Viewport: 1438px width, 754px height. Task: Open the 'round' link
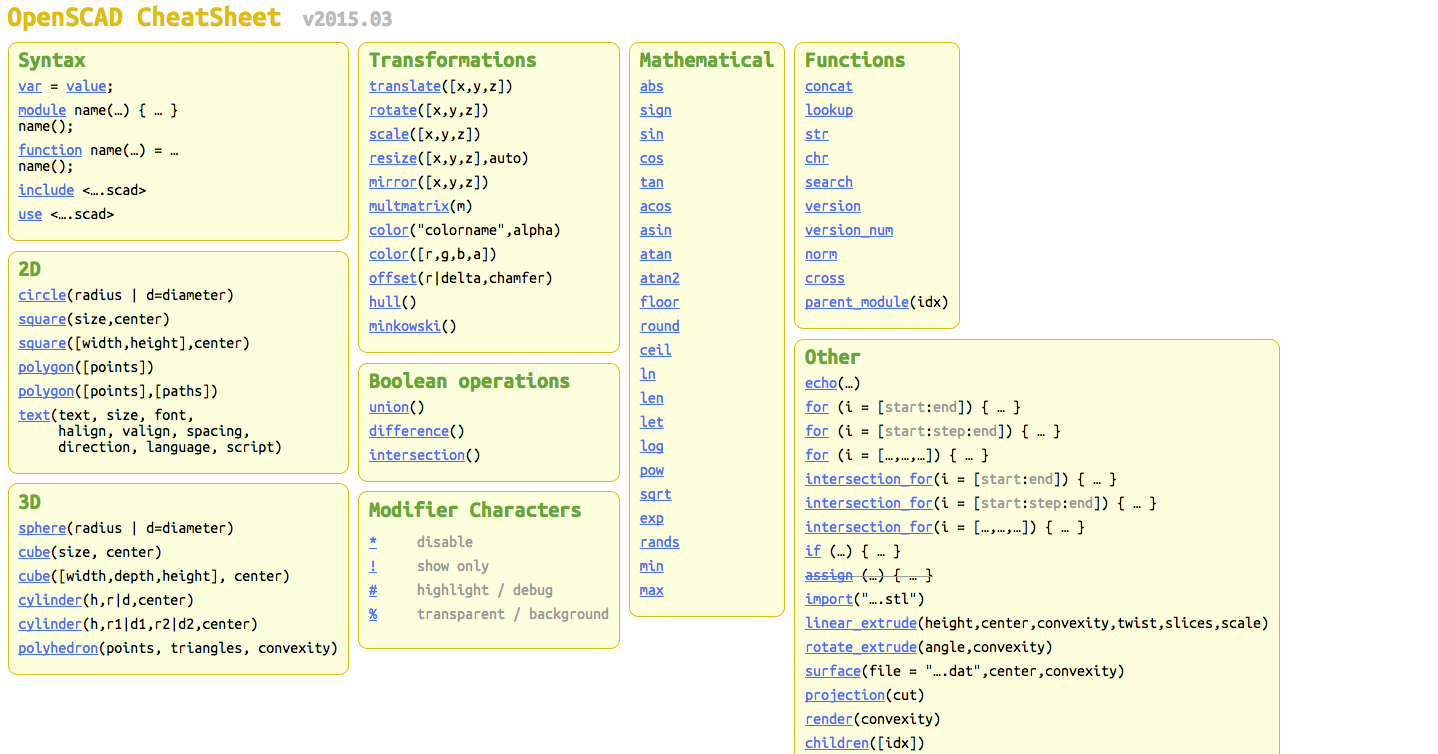click(660, 326)
